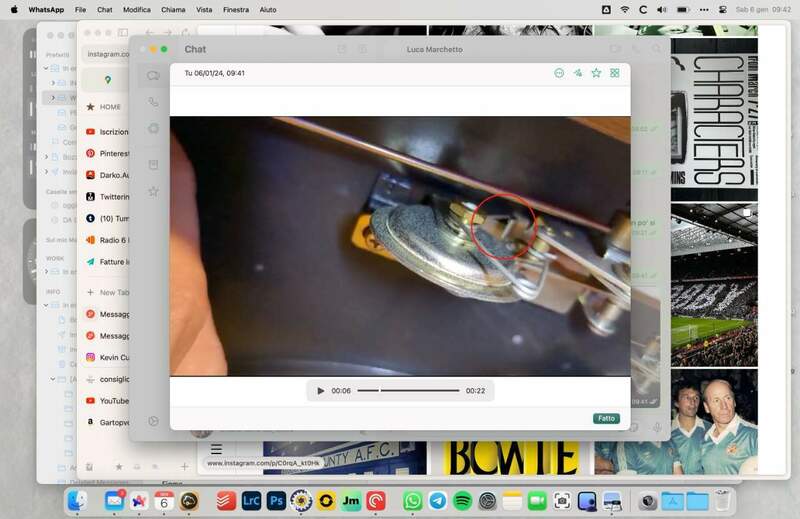
Task: Open the Modifica menu
Action: click(x=137, y=10)
